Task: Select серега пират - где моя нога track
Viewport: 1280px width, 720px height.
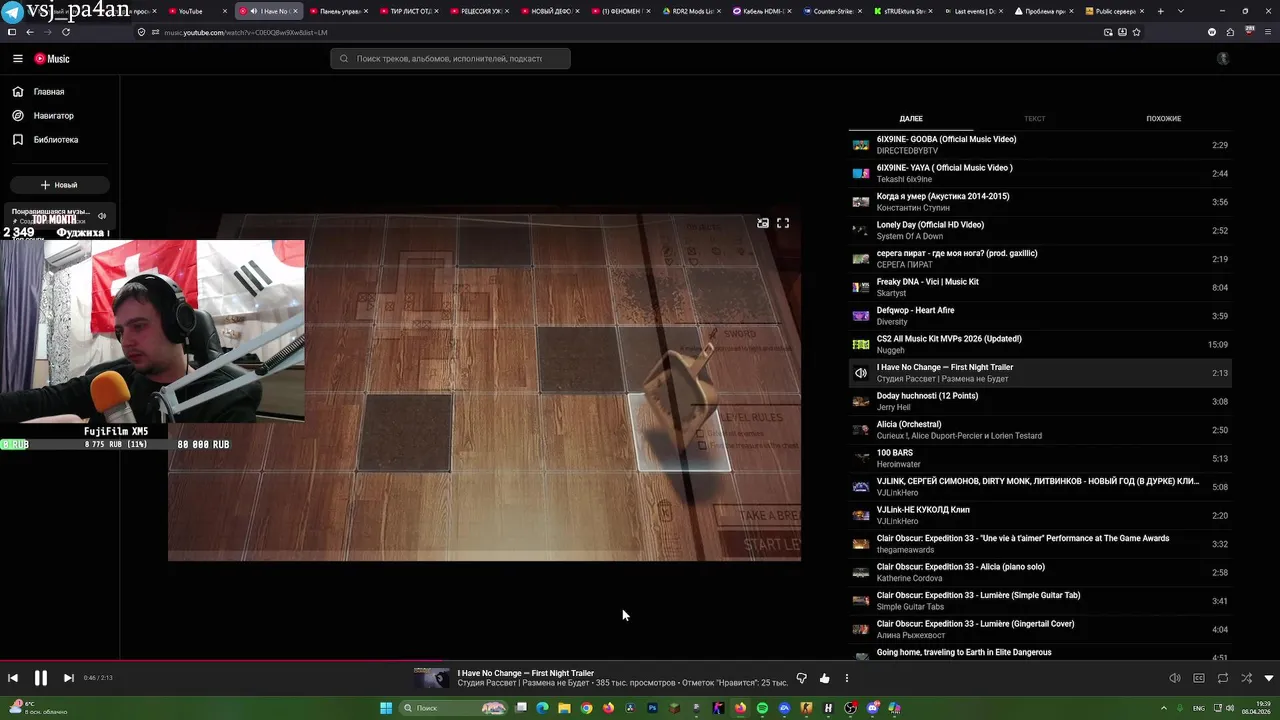Action: [x=1040, y=259]
